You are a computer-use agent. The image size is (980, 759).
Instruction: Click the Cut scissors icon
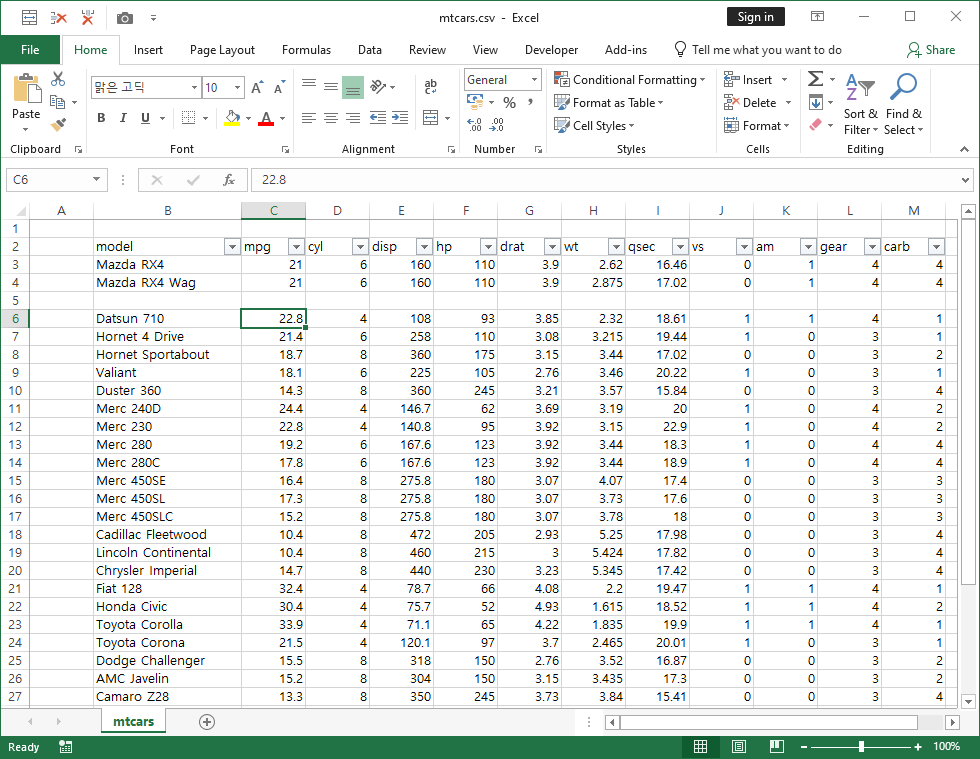(58, 79)
